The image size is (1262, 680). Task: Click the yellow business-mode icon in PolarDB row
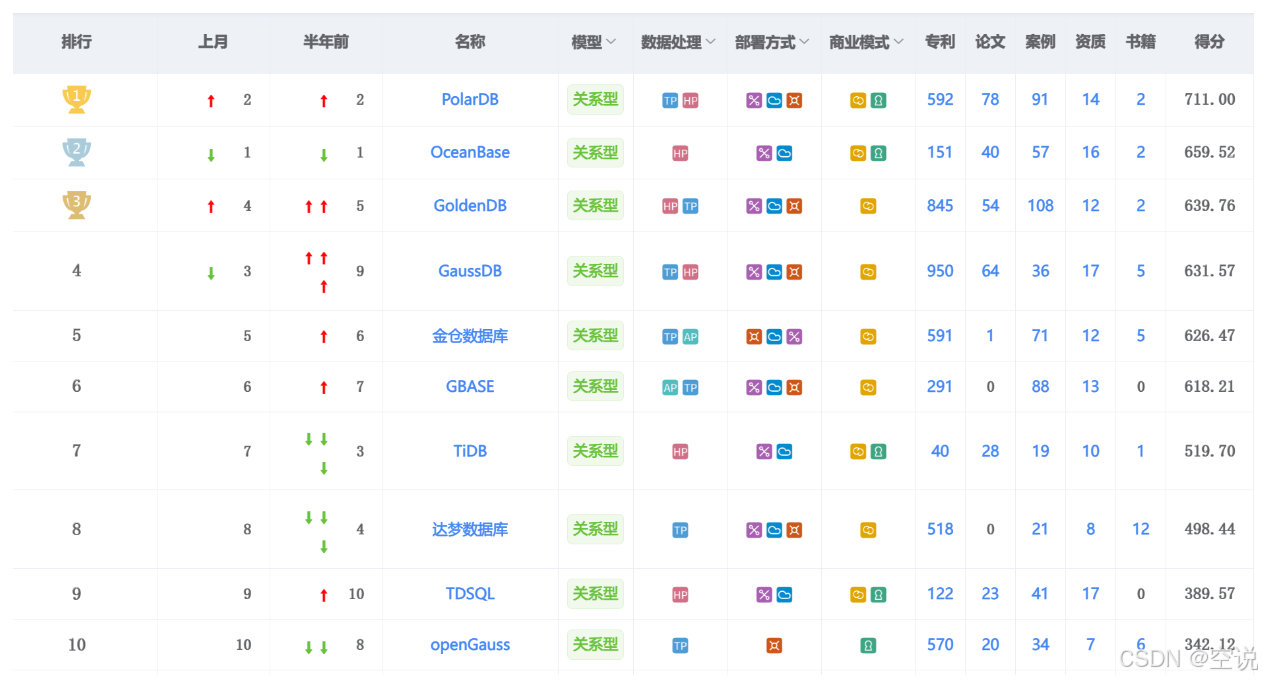pos(858,100)
